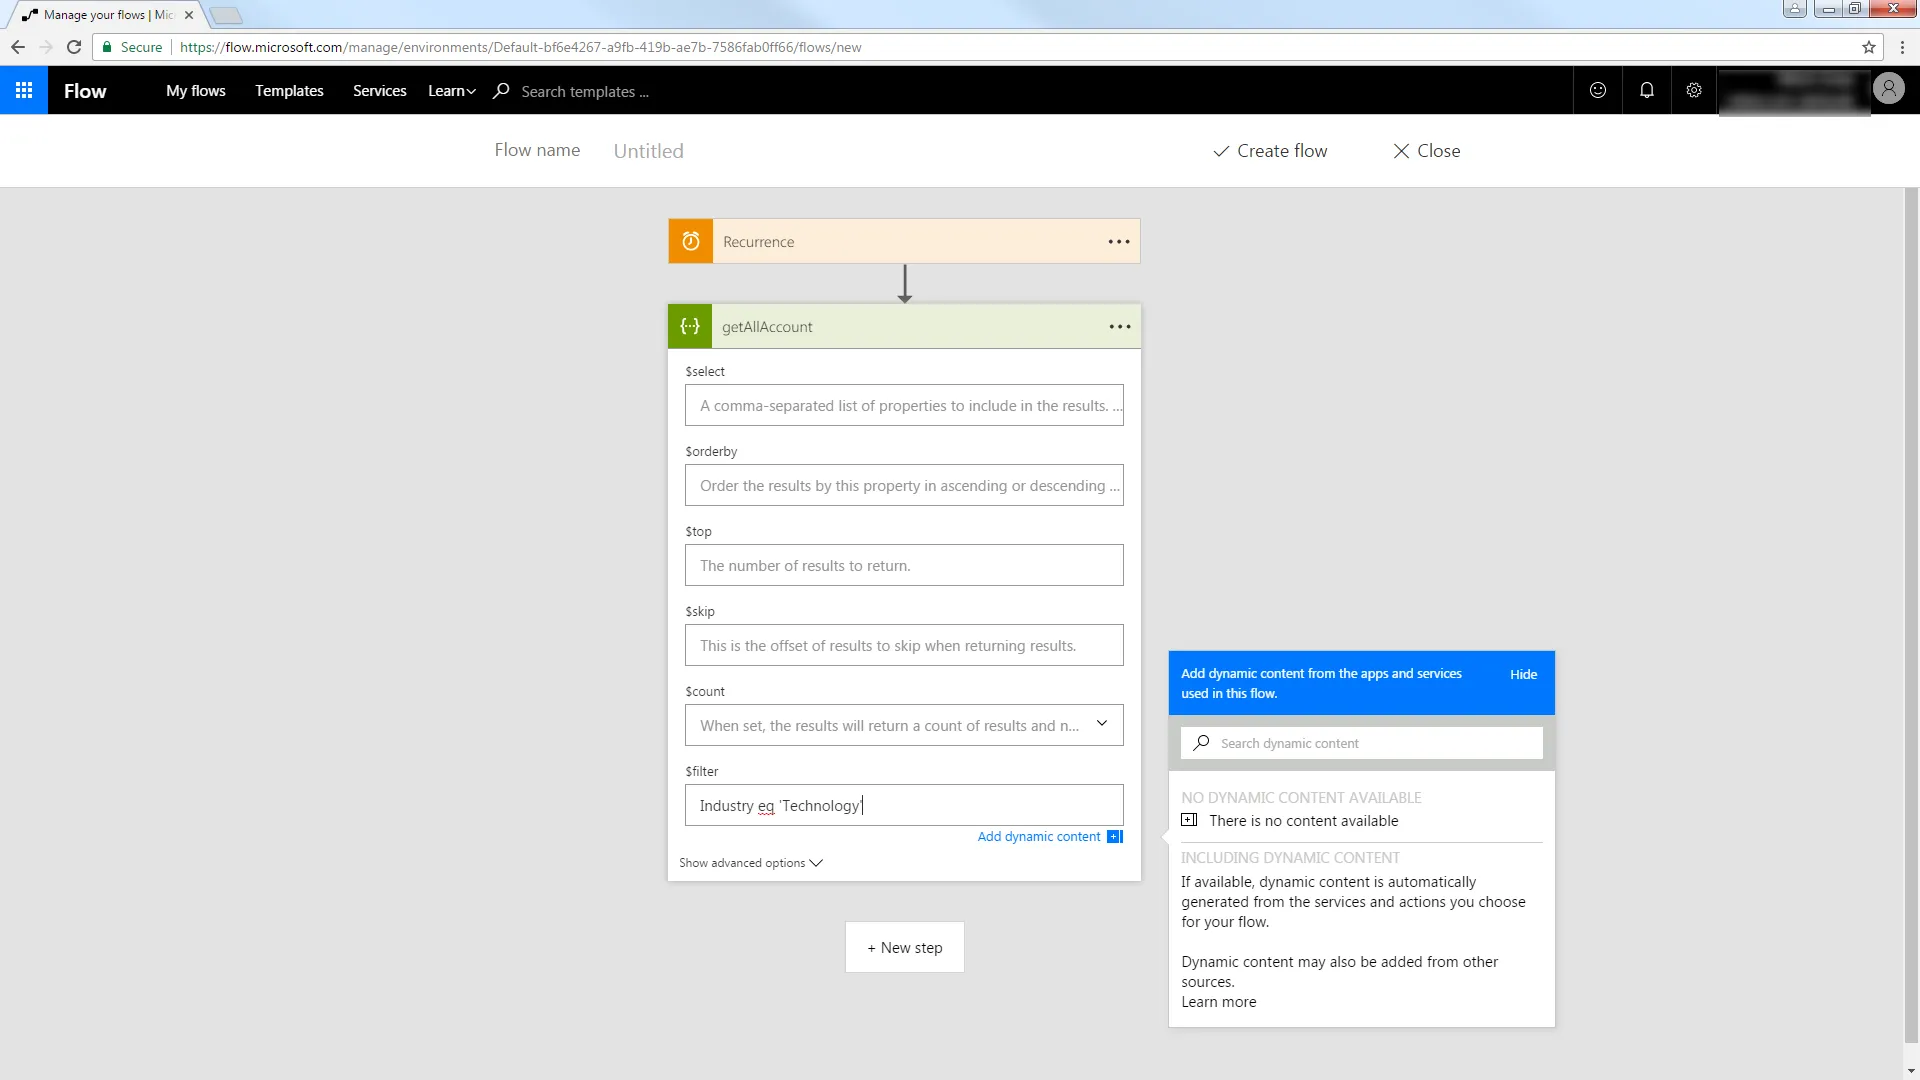Click the Recurrence alarm clock icon

[x=690, y=241]
